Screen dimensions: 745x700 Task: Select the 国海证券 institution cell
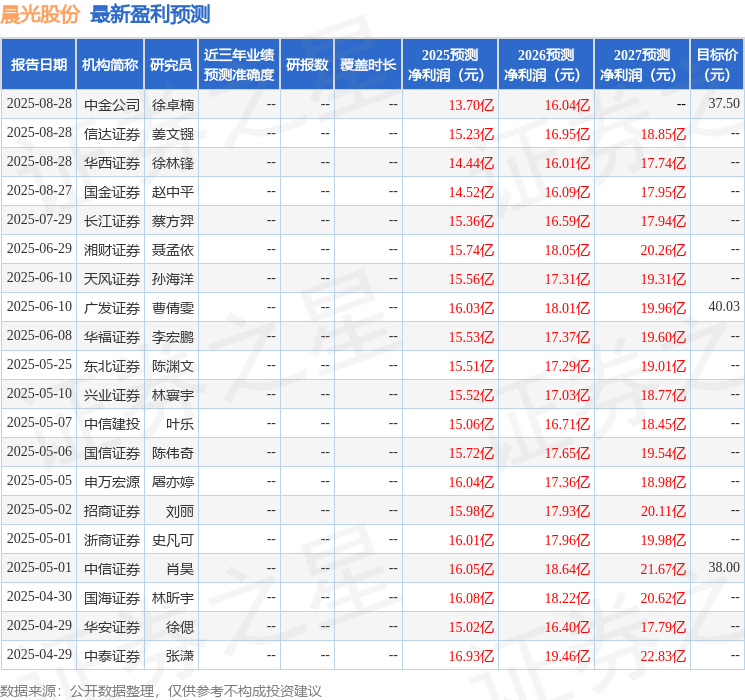(x=112, y=597)
